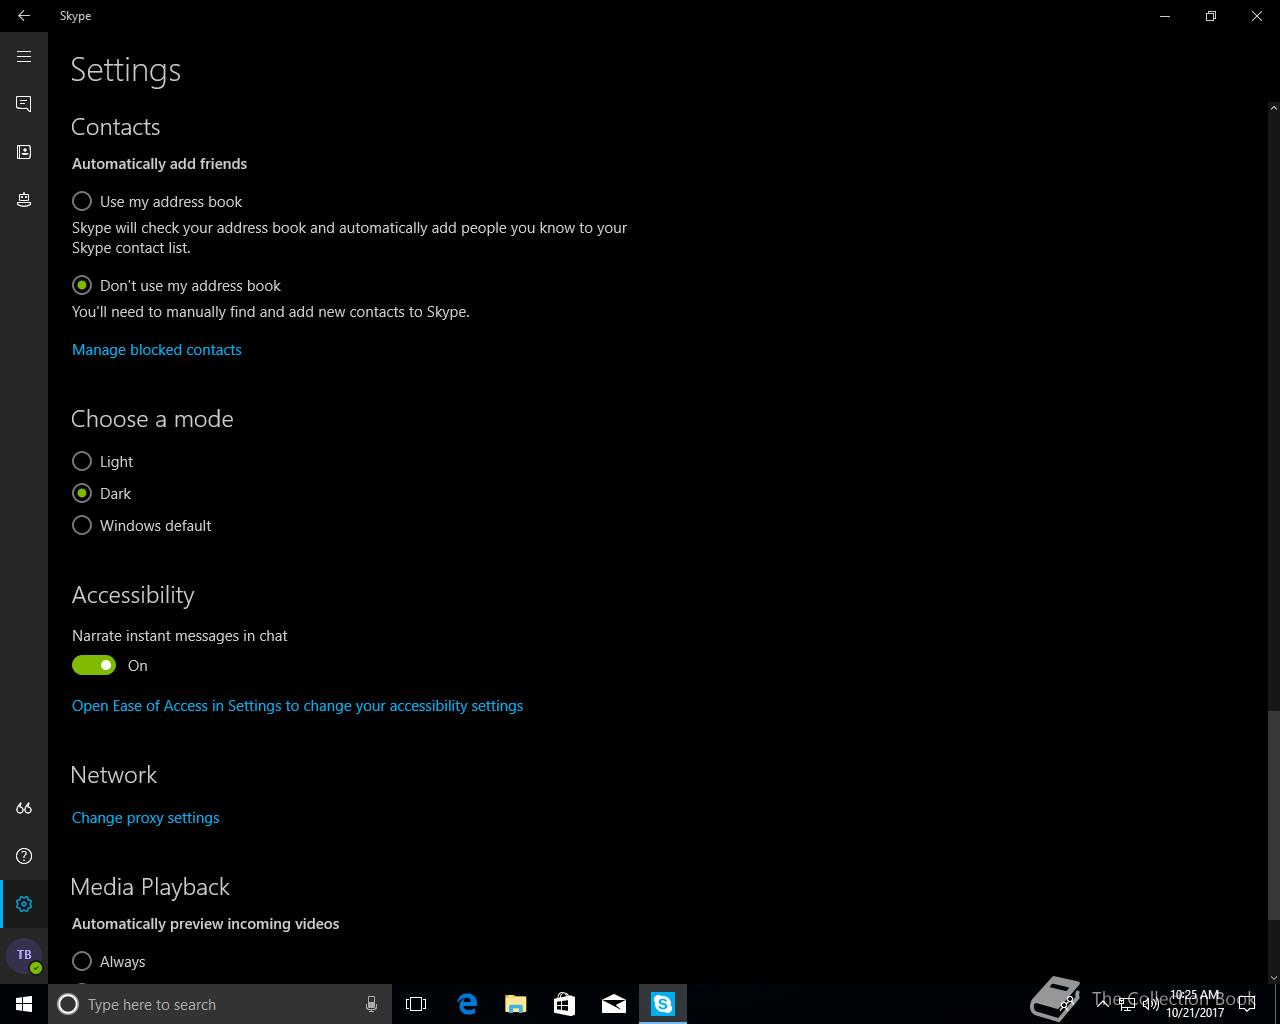1280x1024 pixels.
Task: Open the Mail app from the taskbar
Action: (x=614, y=1004)
